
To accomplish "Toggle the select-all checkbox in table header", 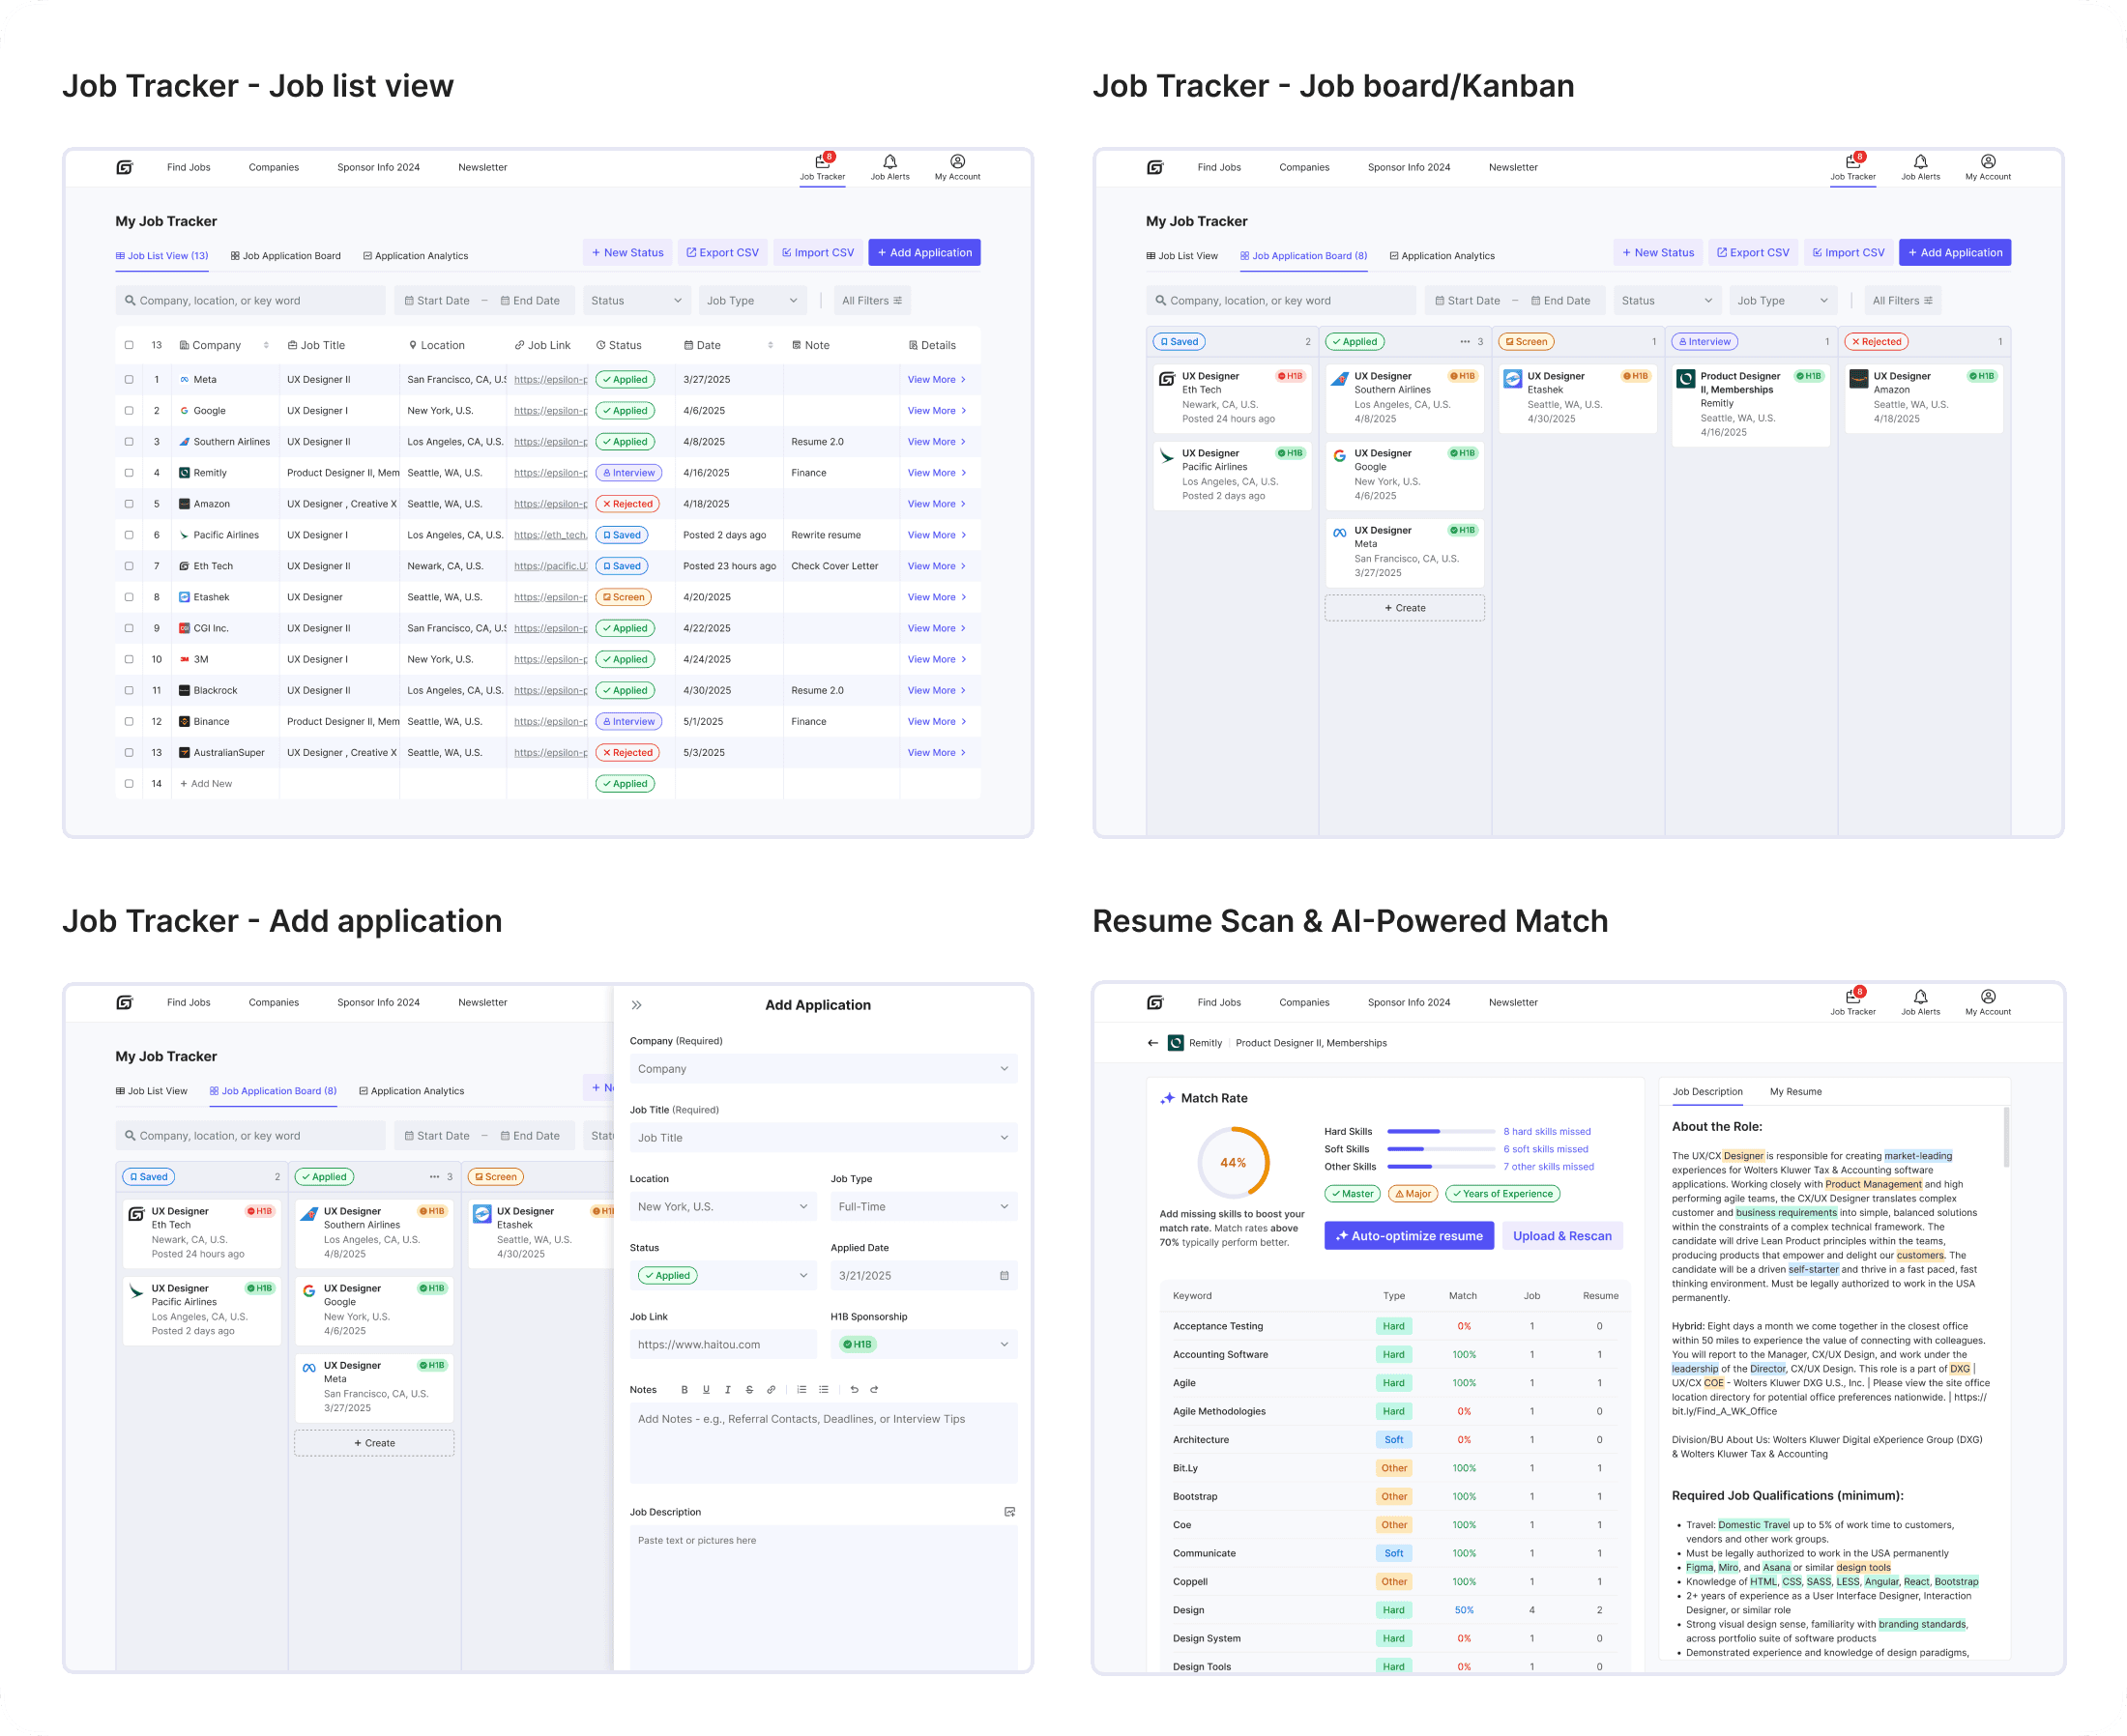I will point(129,345).
